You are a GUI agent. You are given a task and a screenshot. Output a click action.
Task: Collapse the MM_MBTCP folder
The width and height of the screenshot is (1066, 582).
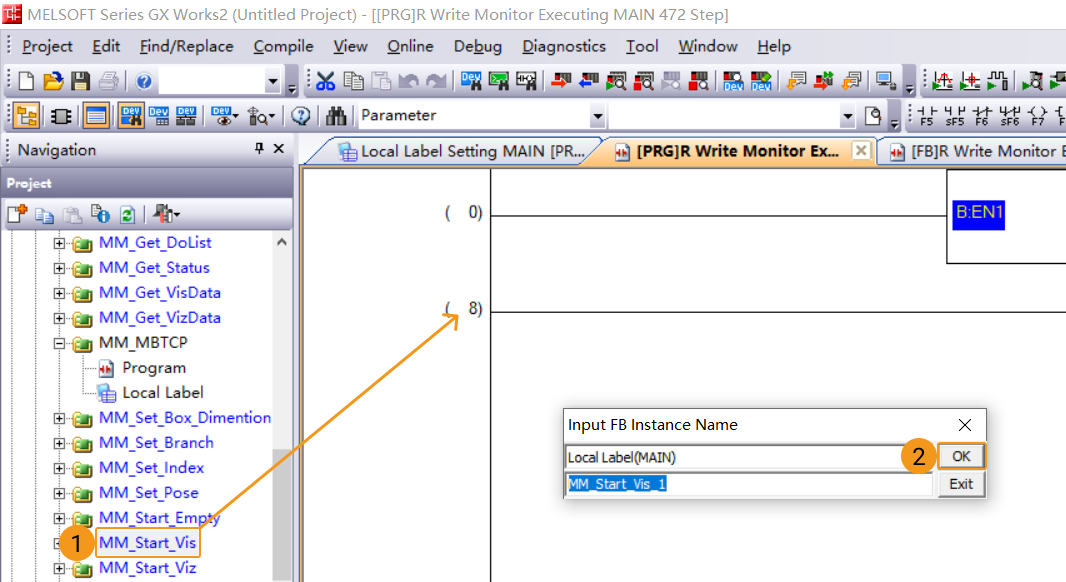point(59,343)
